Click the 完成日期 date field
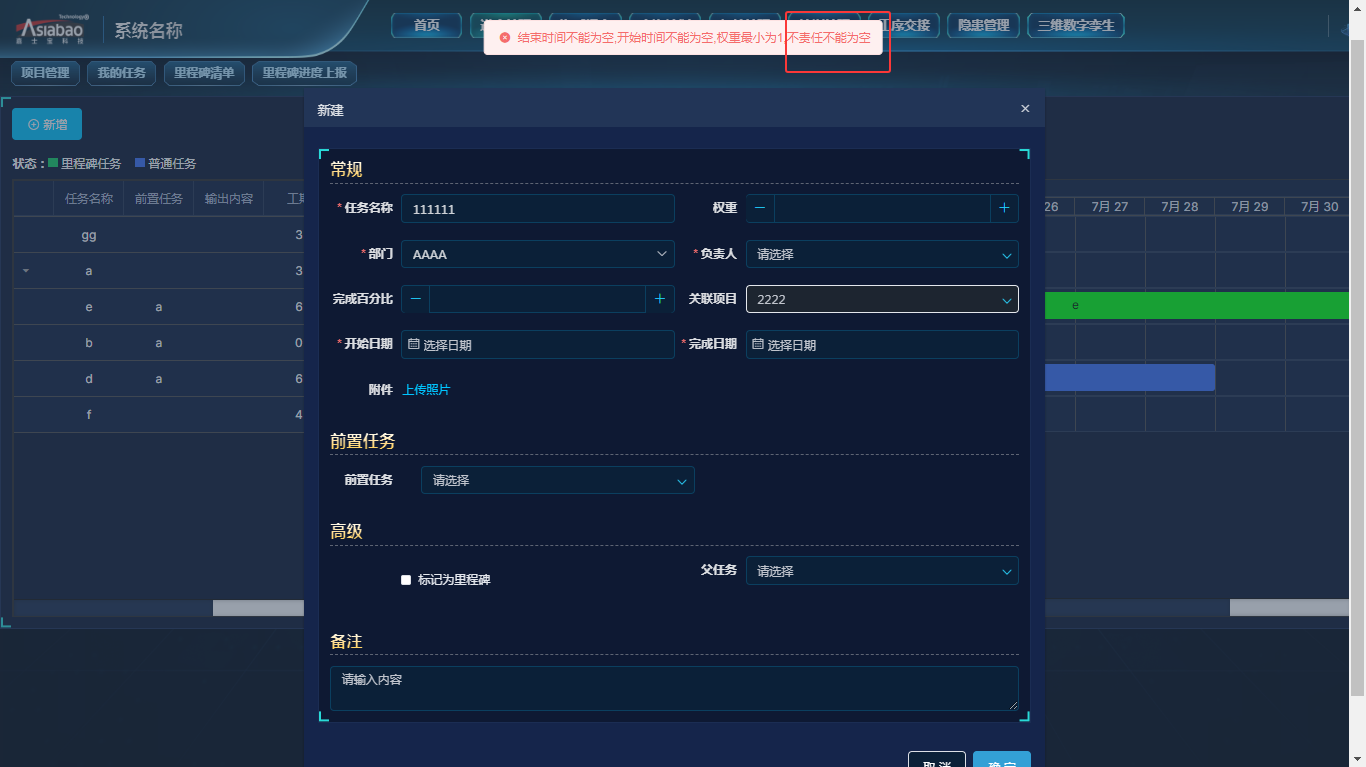 pos(882,344)
